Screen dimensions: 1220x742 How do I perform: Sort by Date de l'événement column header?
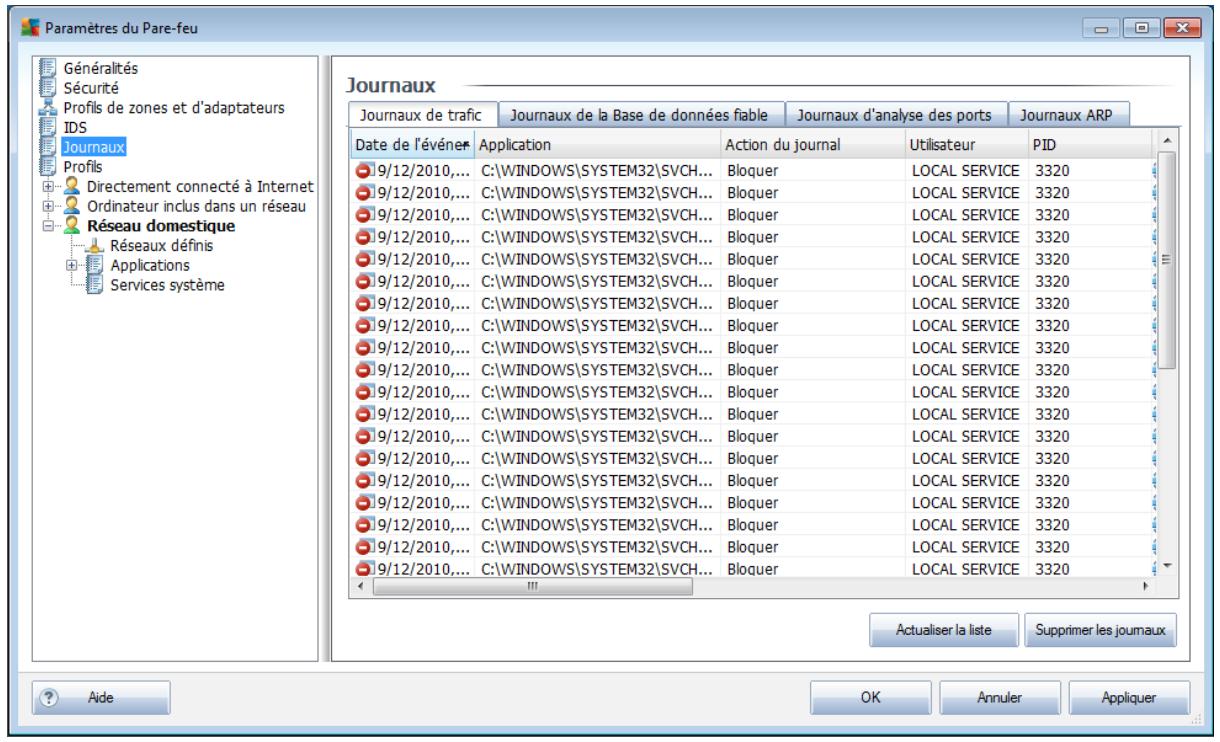click(x=414, y=145)
